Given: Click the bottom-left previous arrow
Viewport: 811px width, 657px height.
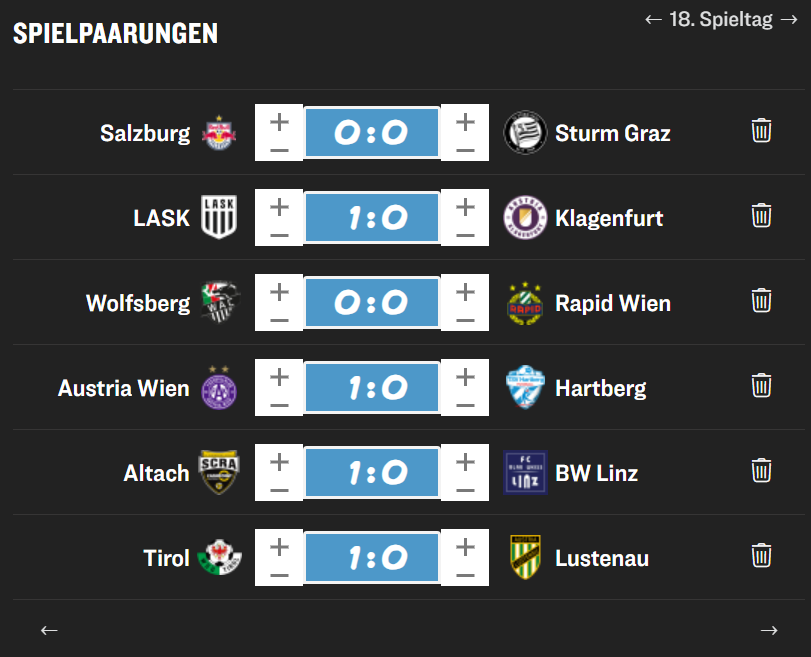Looking at the screenshot, I should click(49, 630).
